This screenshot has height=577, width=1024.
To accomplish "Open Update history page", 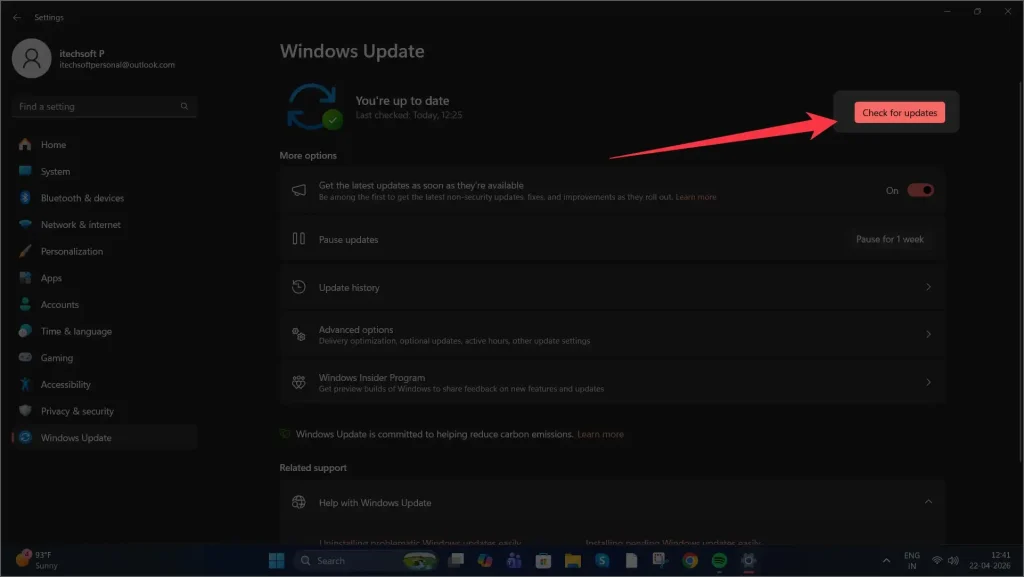I will tap(613, 287).
